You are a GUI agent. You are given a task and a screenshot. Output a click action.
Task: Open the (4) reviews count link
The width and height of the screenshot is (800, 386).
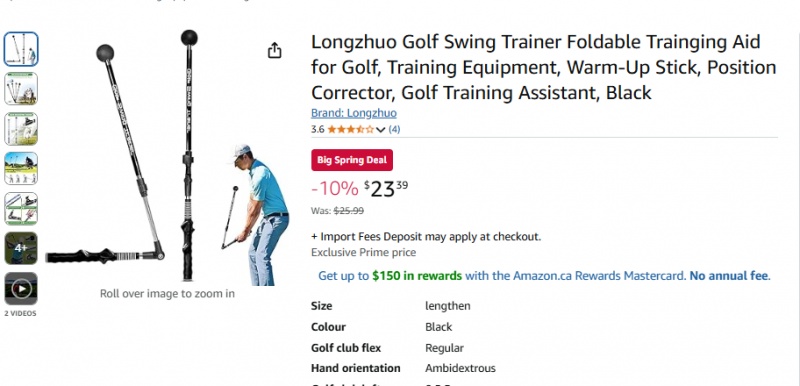pos(394,130)
